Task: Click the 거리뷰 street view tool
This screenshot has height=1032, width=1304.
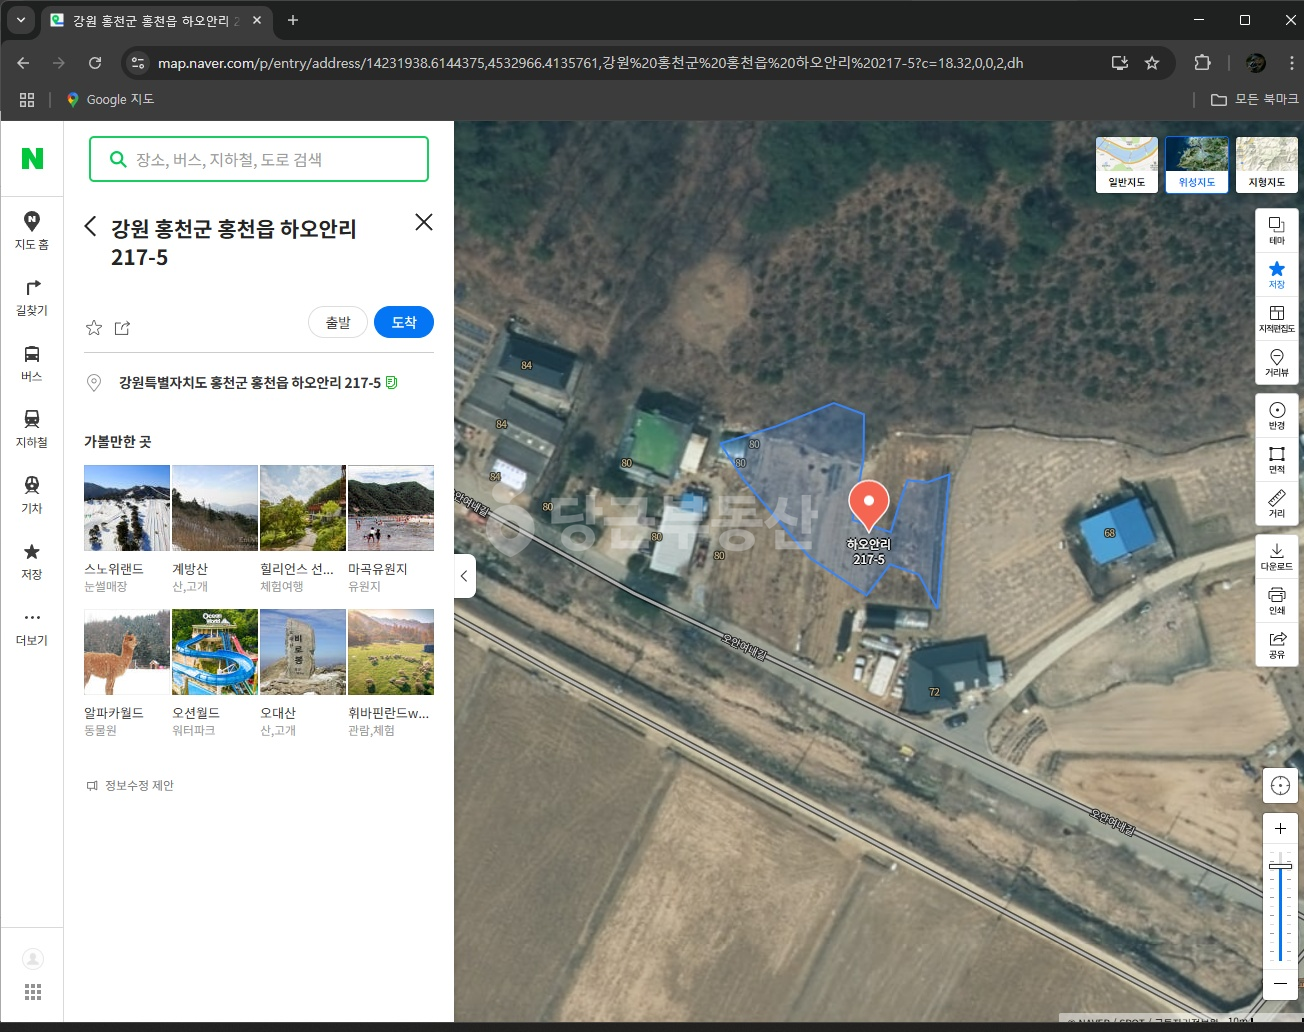Action: [x=1277, y=363]
